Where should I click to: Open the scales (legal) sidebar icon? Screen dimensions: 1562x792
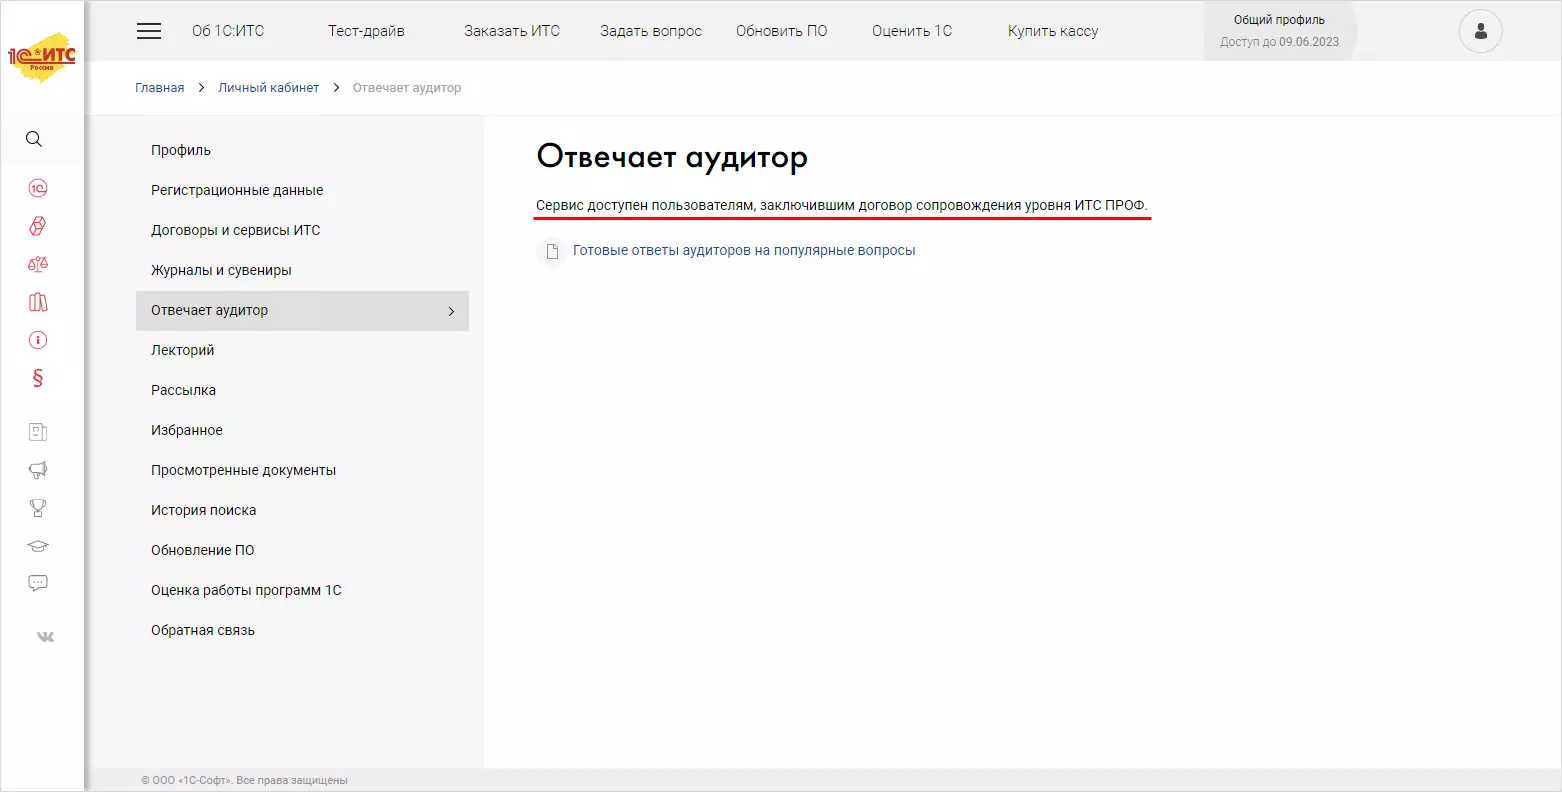(38, 264)
